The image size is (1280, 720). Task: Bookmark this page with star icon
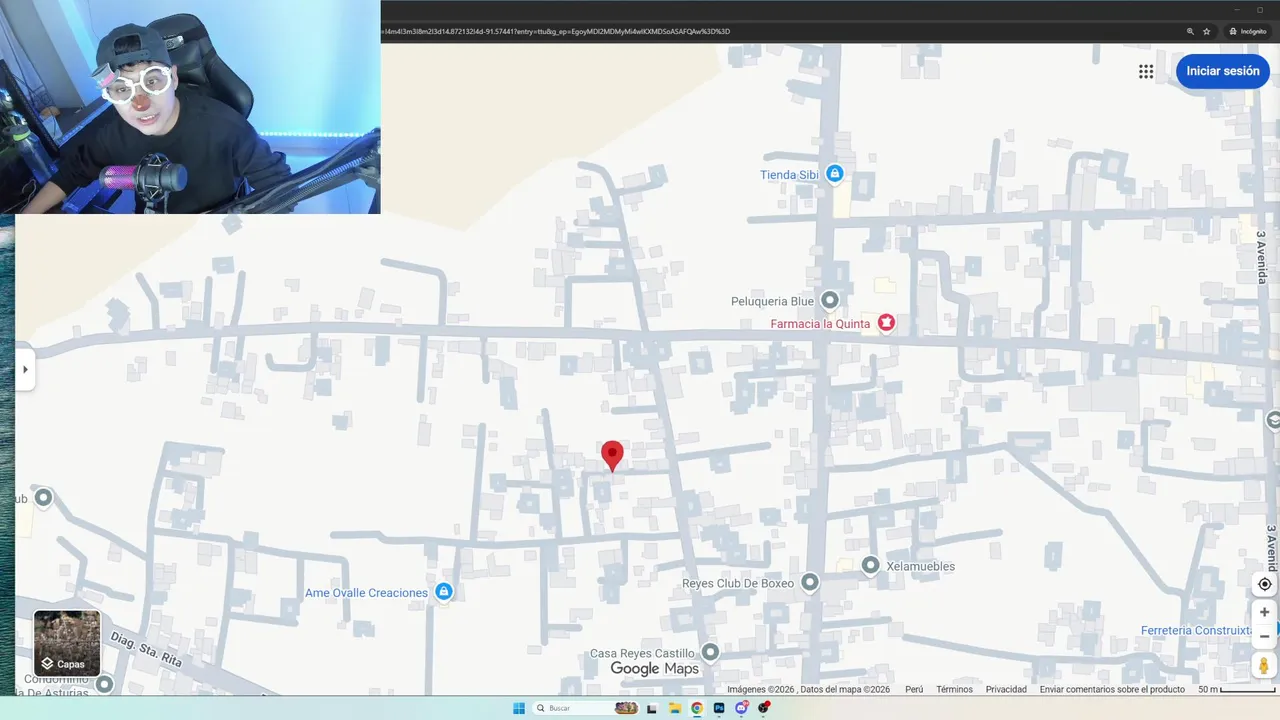(1207, 31)
